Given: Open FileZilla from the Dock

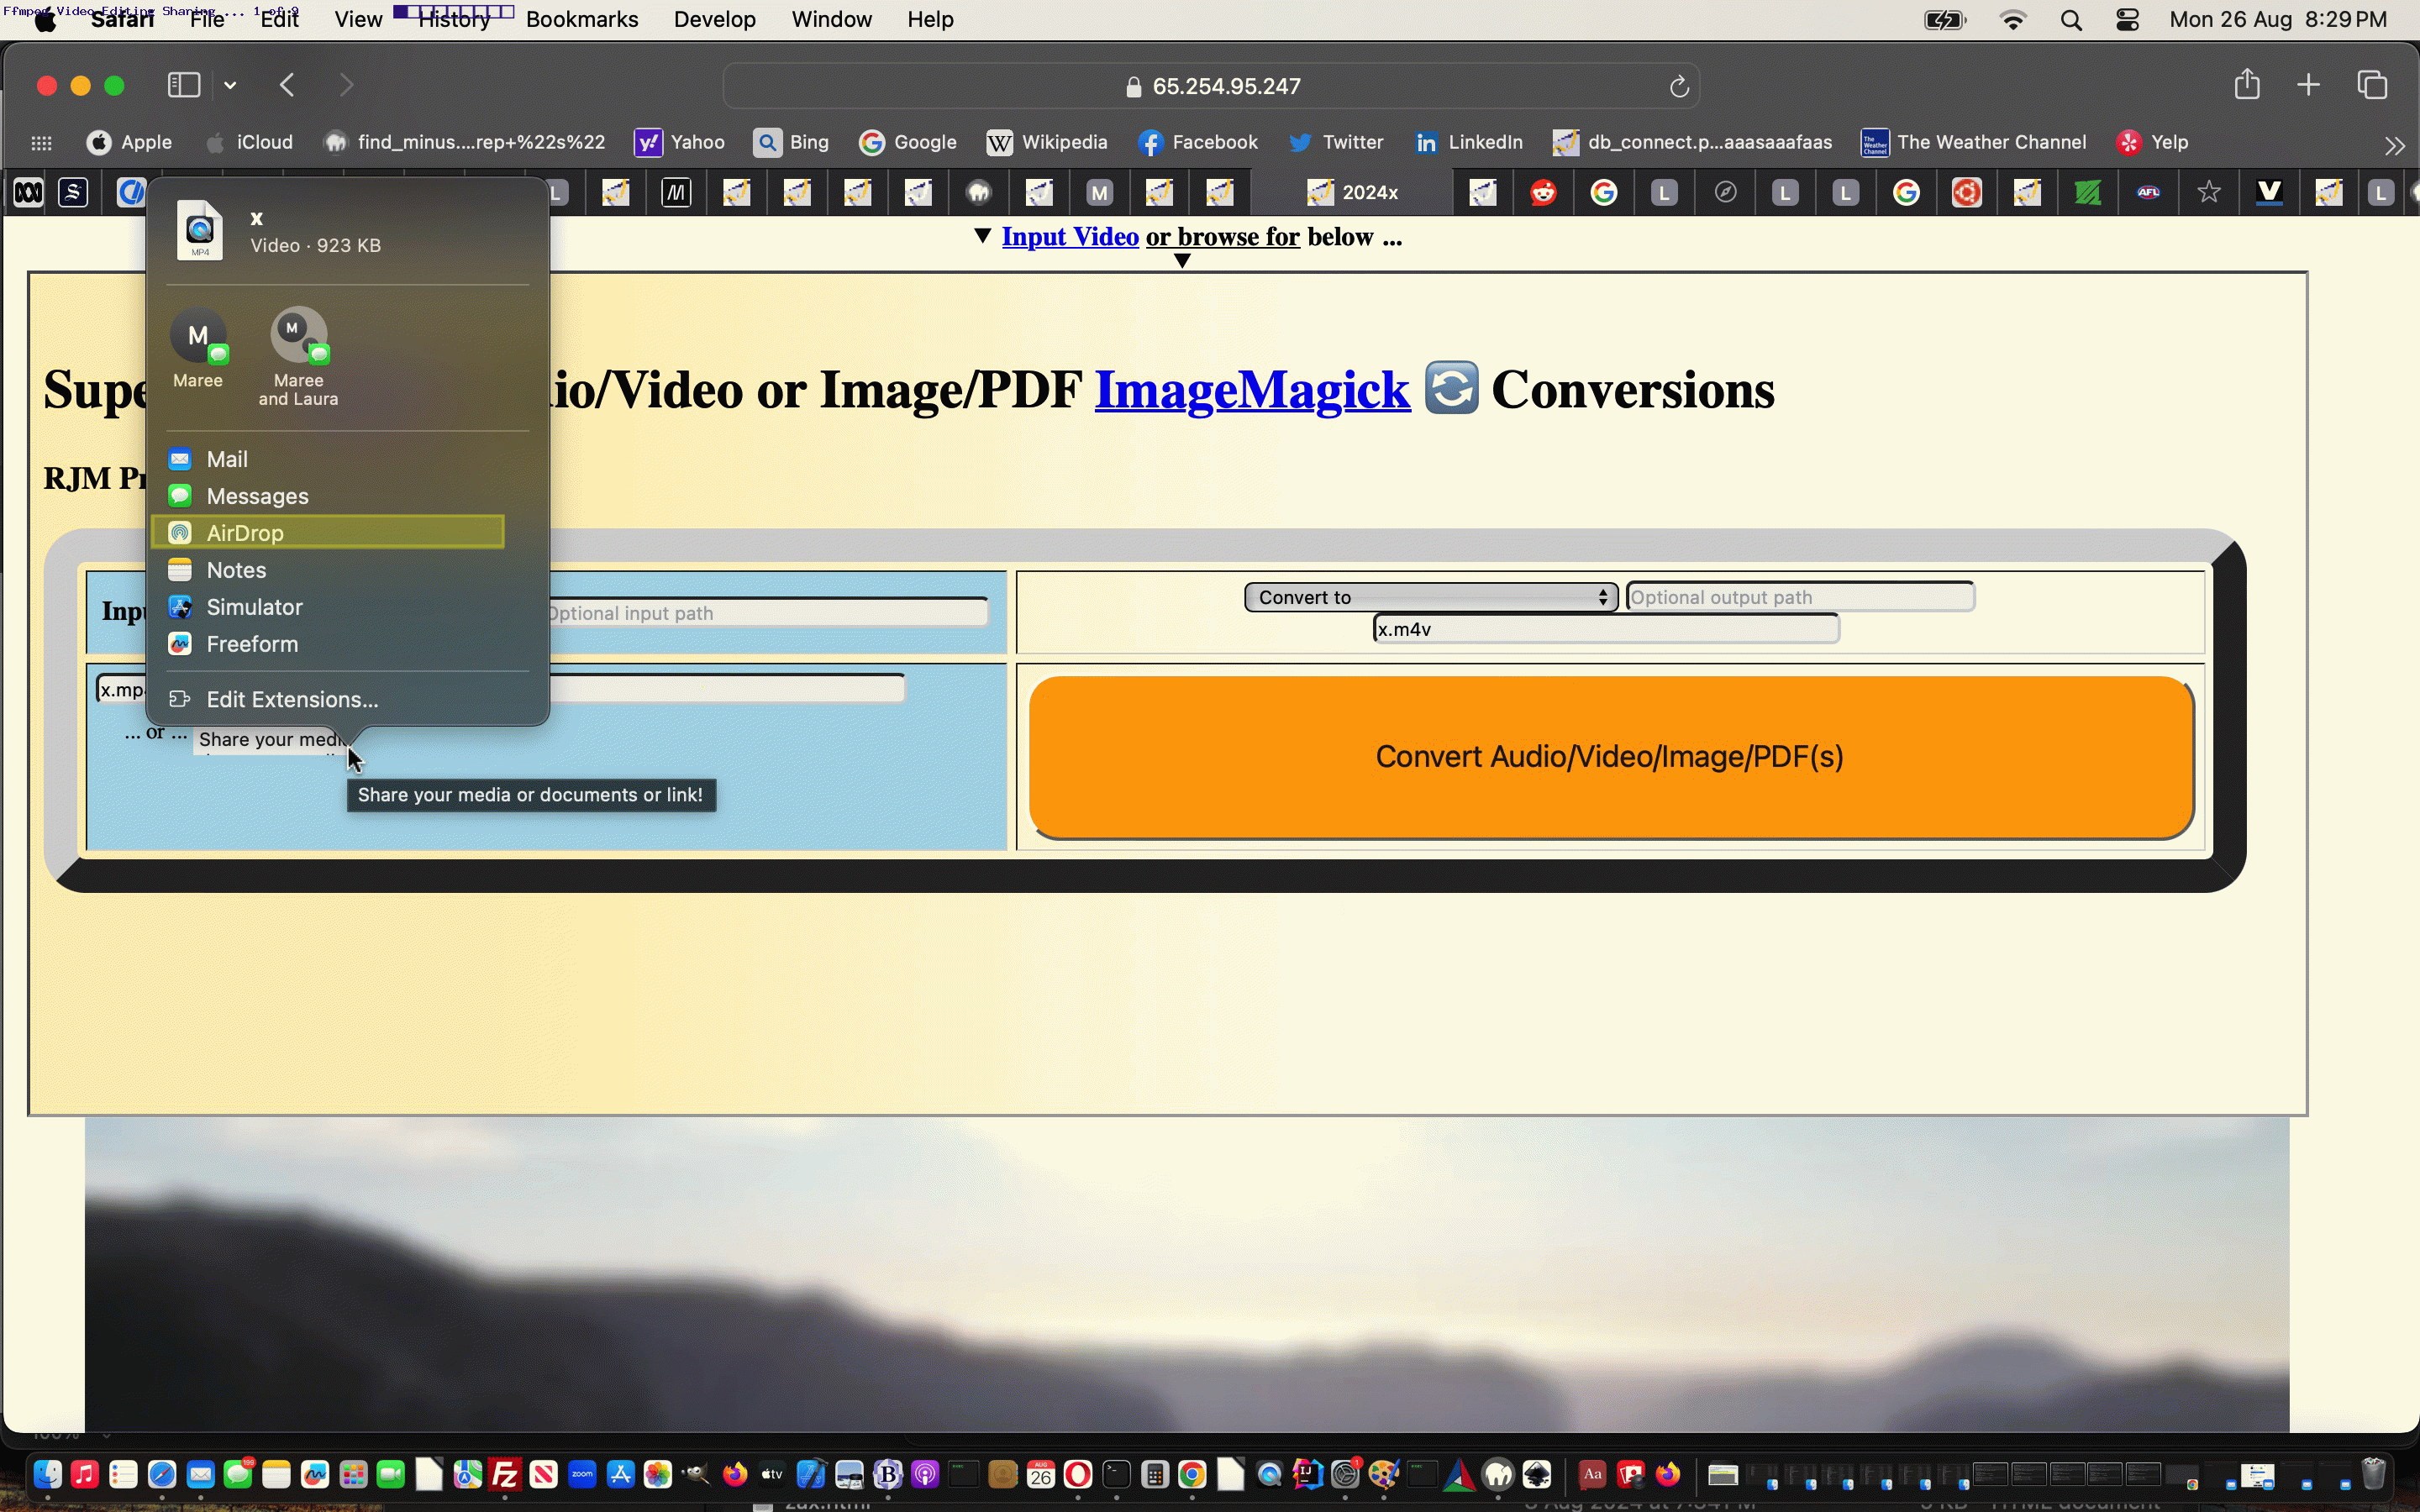Looking at the screenshot, I should tap(505, 1474).
